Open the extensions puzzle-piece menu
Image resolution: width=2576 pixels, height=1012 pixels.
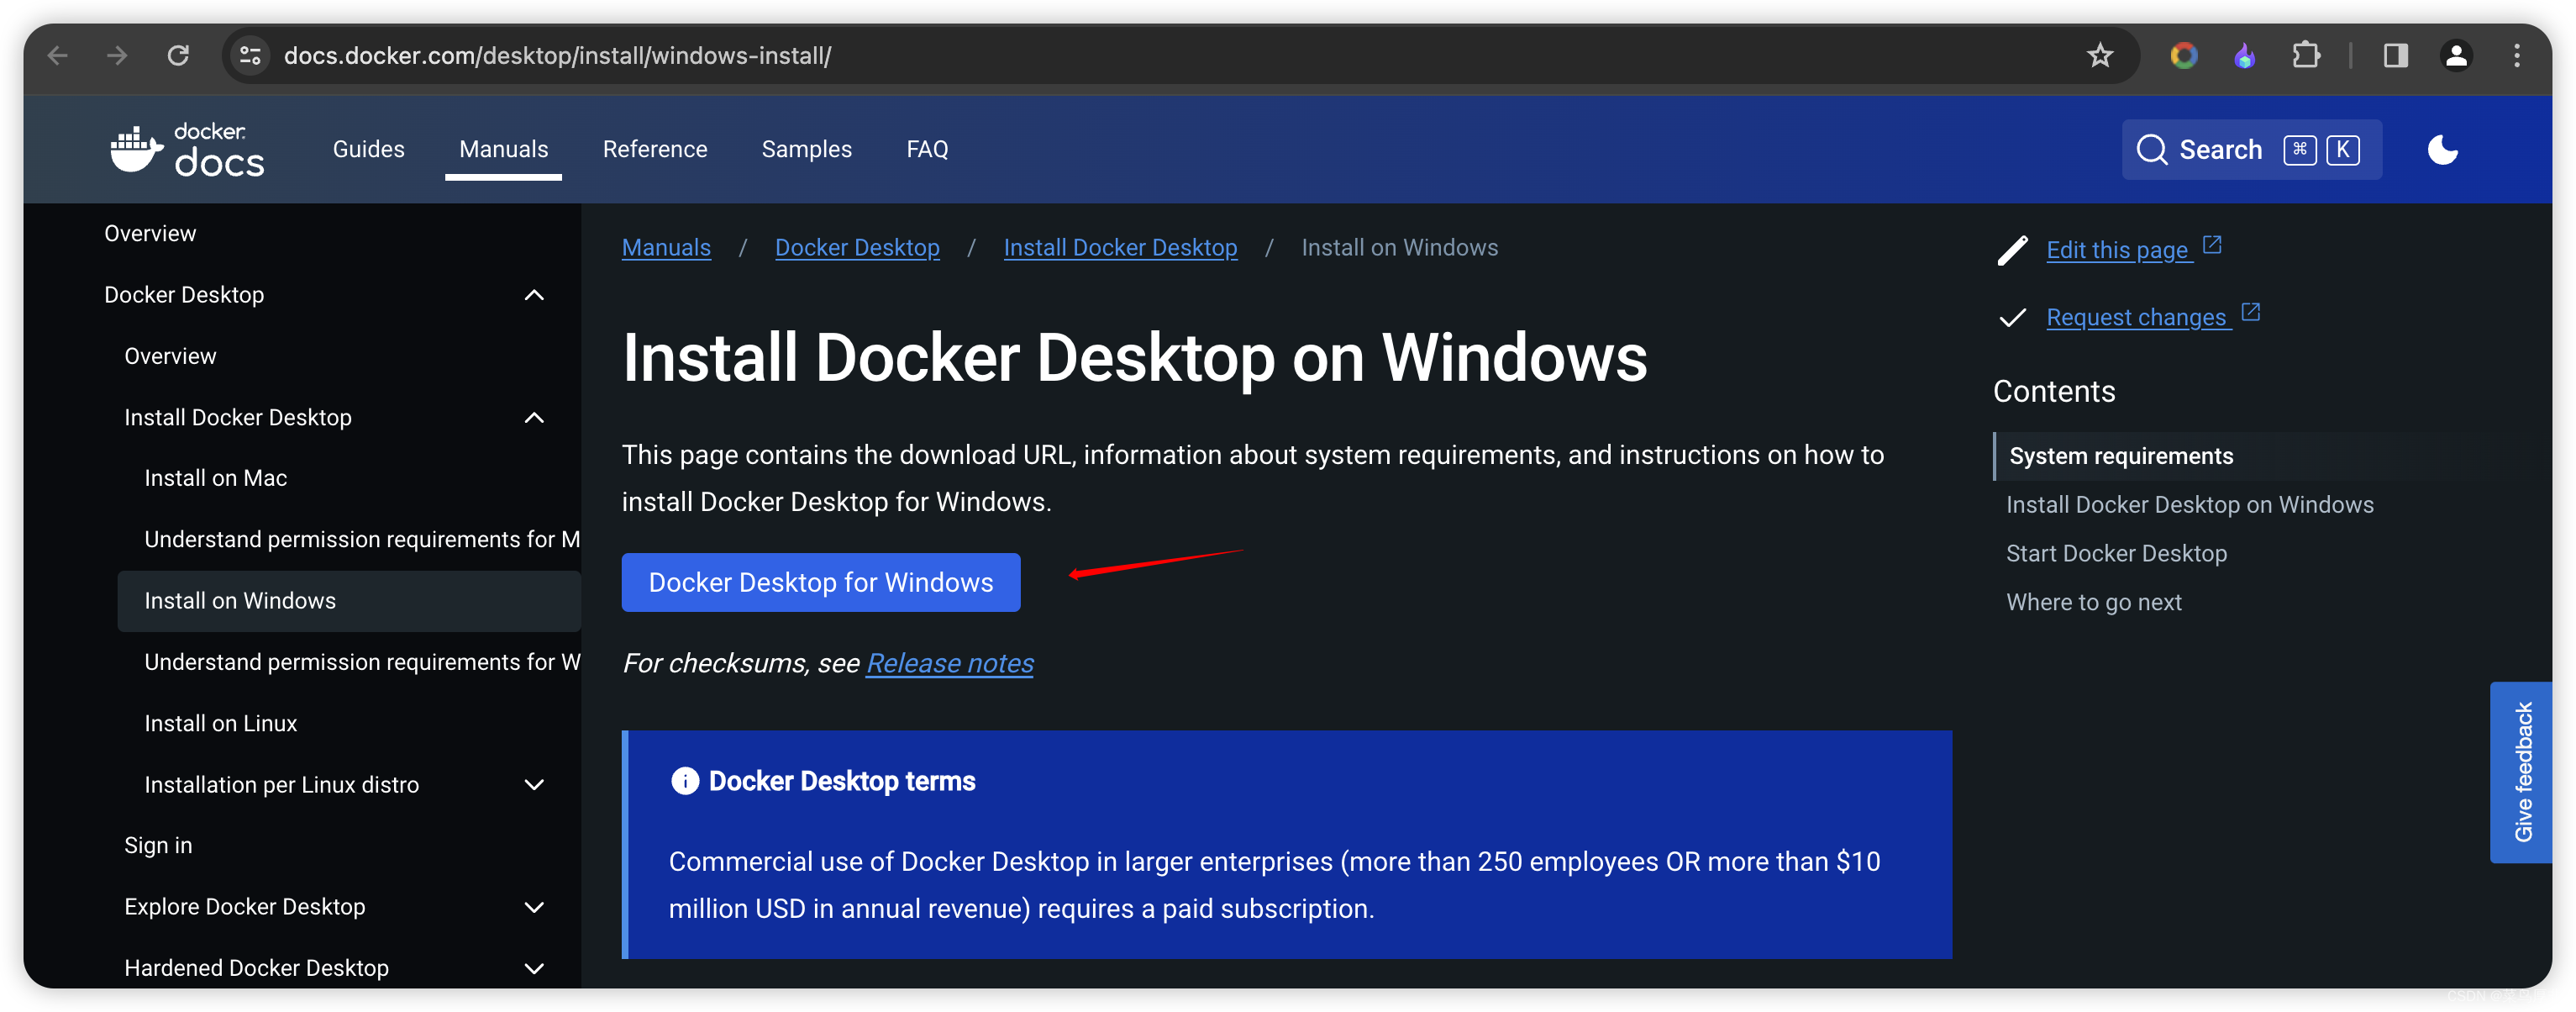pos(2305,56)
